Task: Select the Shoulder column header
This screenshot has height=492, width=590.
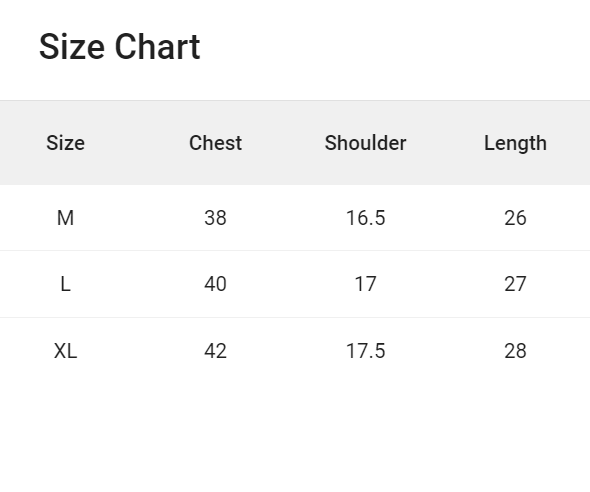Action: [365, 143]
